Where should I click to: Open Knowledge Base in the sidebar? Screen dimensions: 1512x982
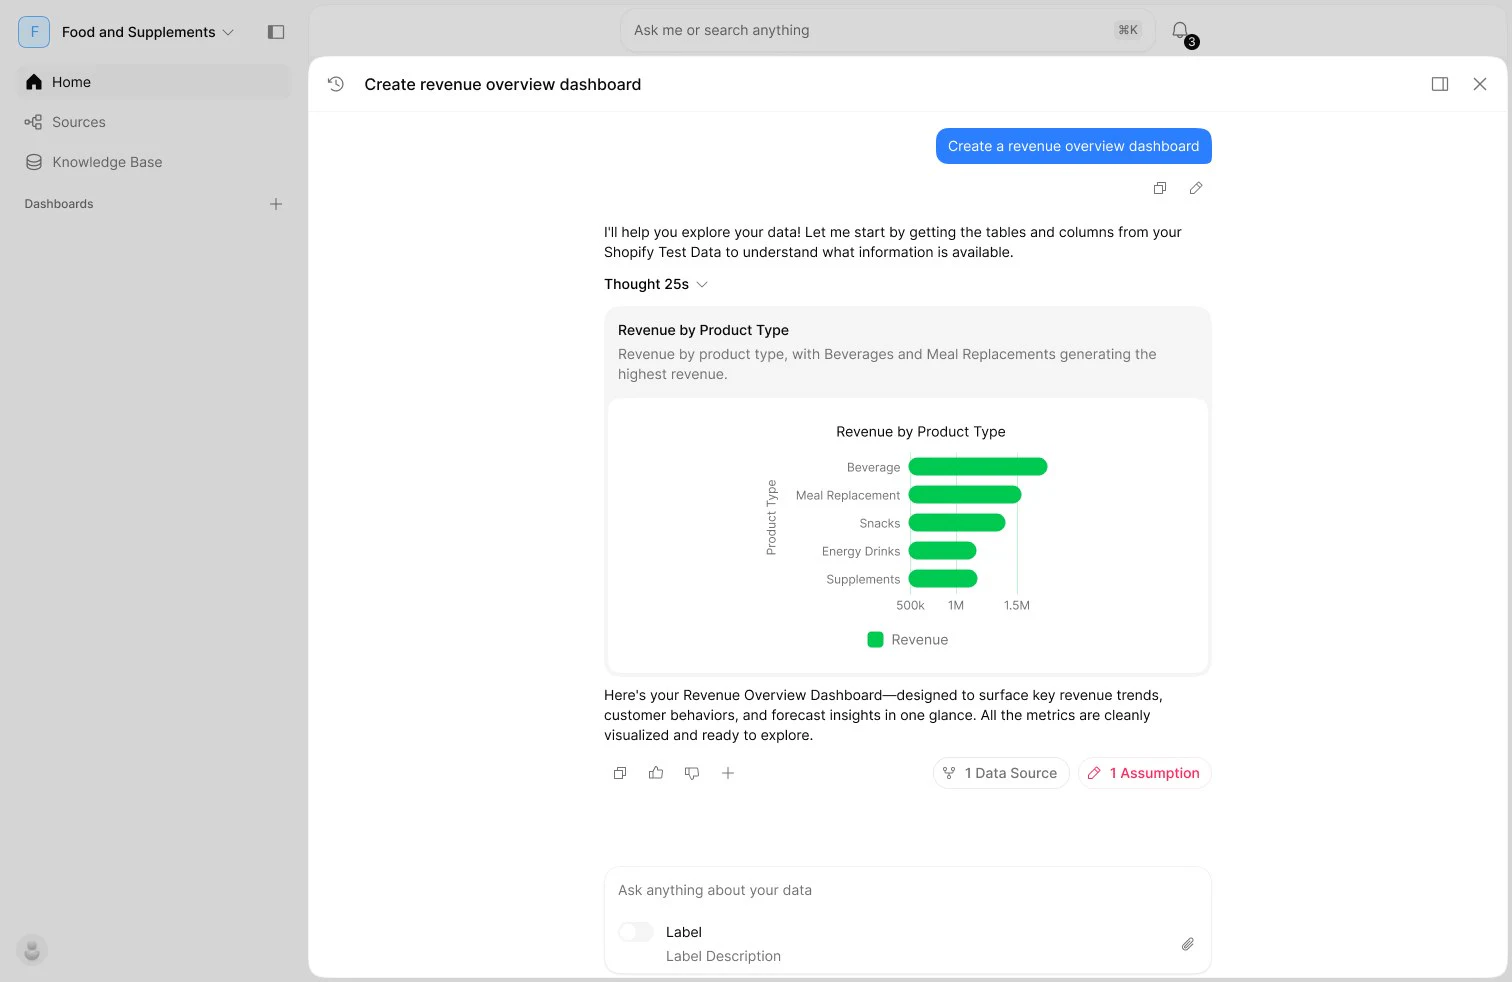coord(154,162)
